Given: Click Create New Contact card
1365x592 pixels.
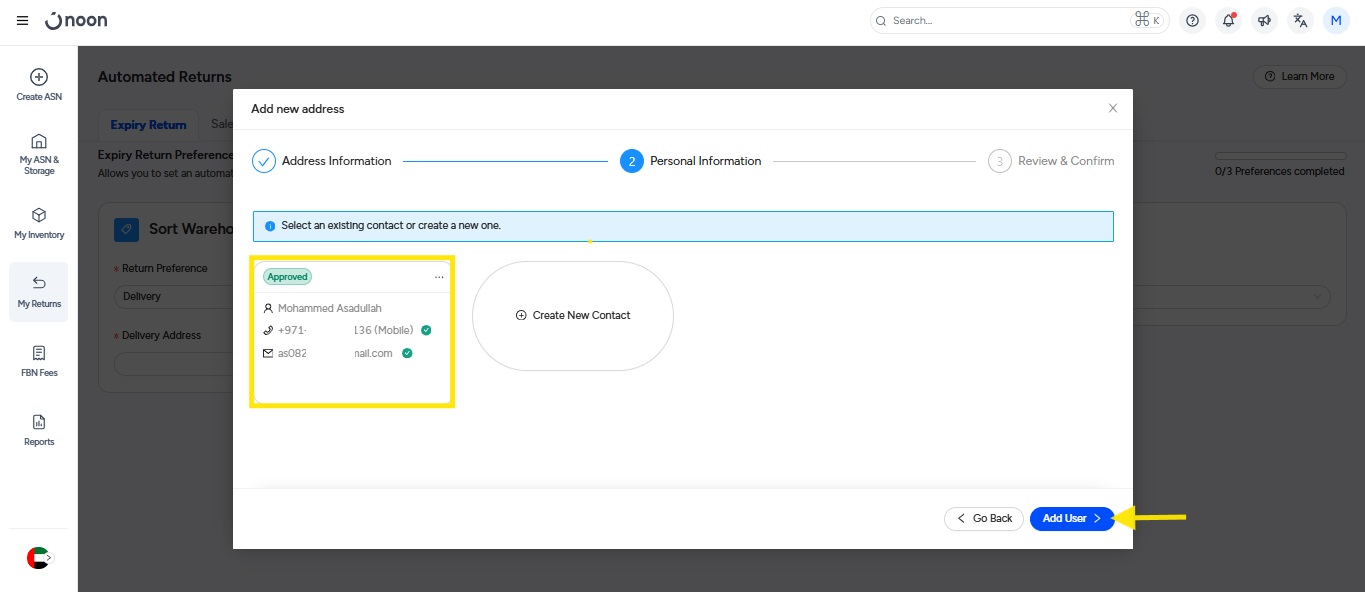Looking at the screenshot, I should pos(572,315).
